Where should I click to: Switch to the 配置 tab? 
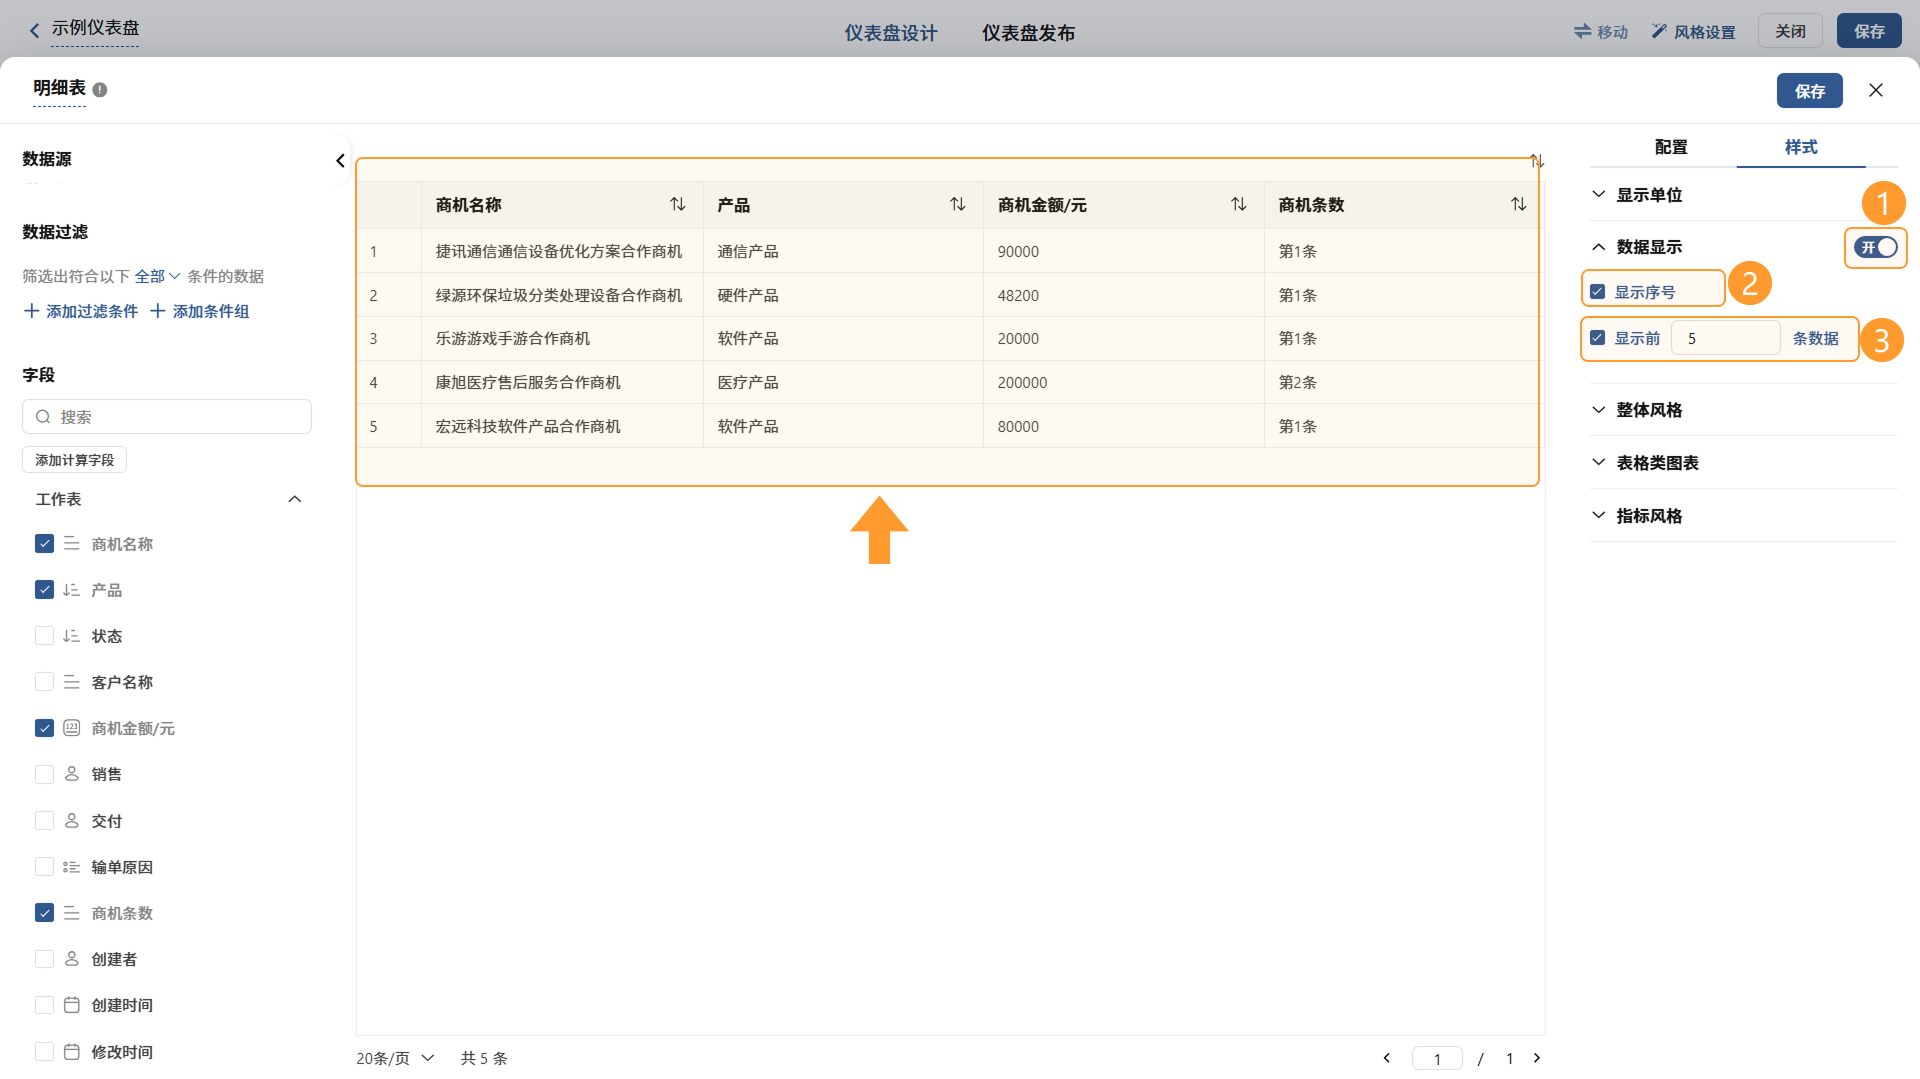1671,147
